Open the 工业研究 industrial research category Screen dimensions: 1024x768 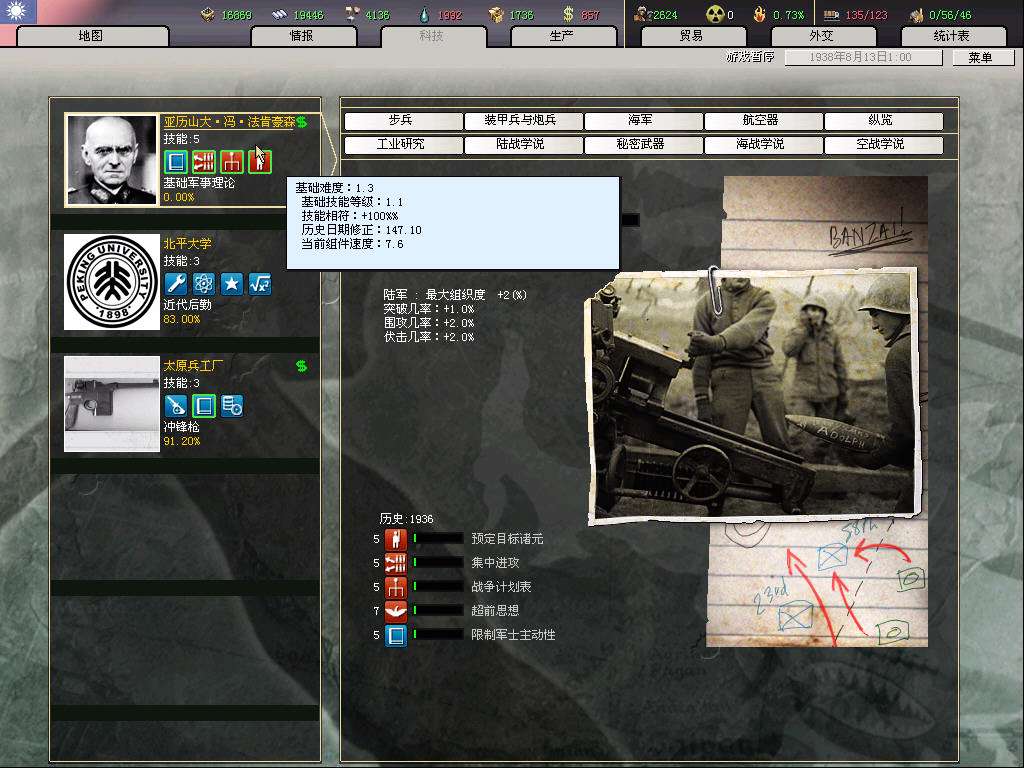point(402,145)
